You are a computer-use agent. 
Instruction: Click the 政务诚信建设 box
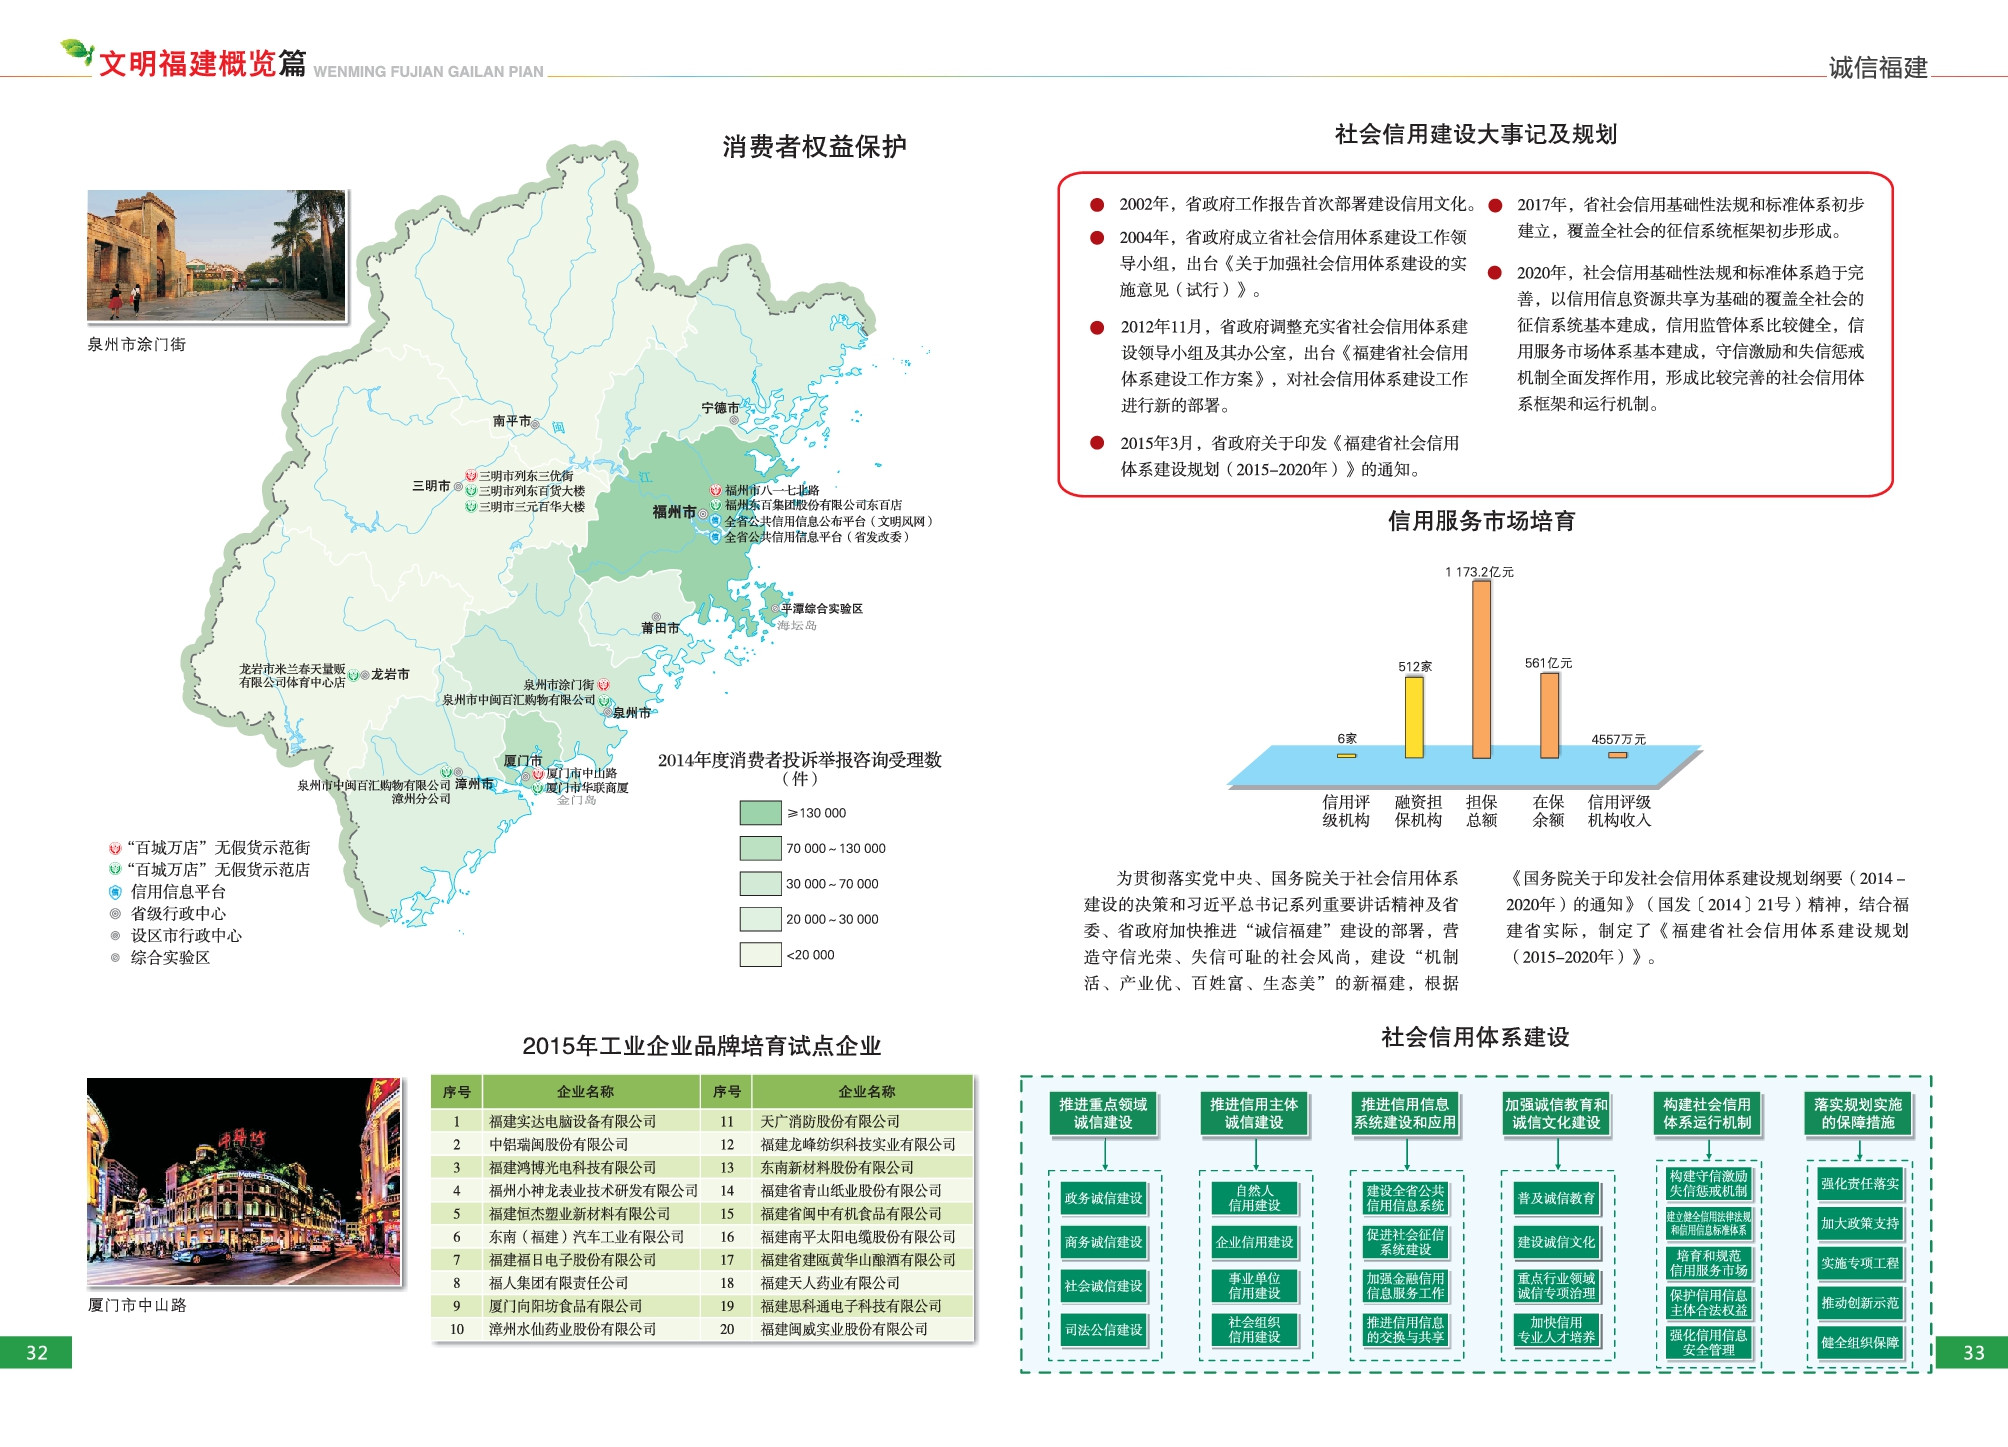[1103, 1198]
